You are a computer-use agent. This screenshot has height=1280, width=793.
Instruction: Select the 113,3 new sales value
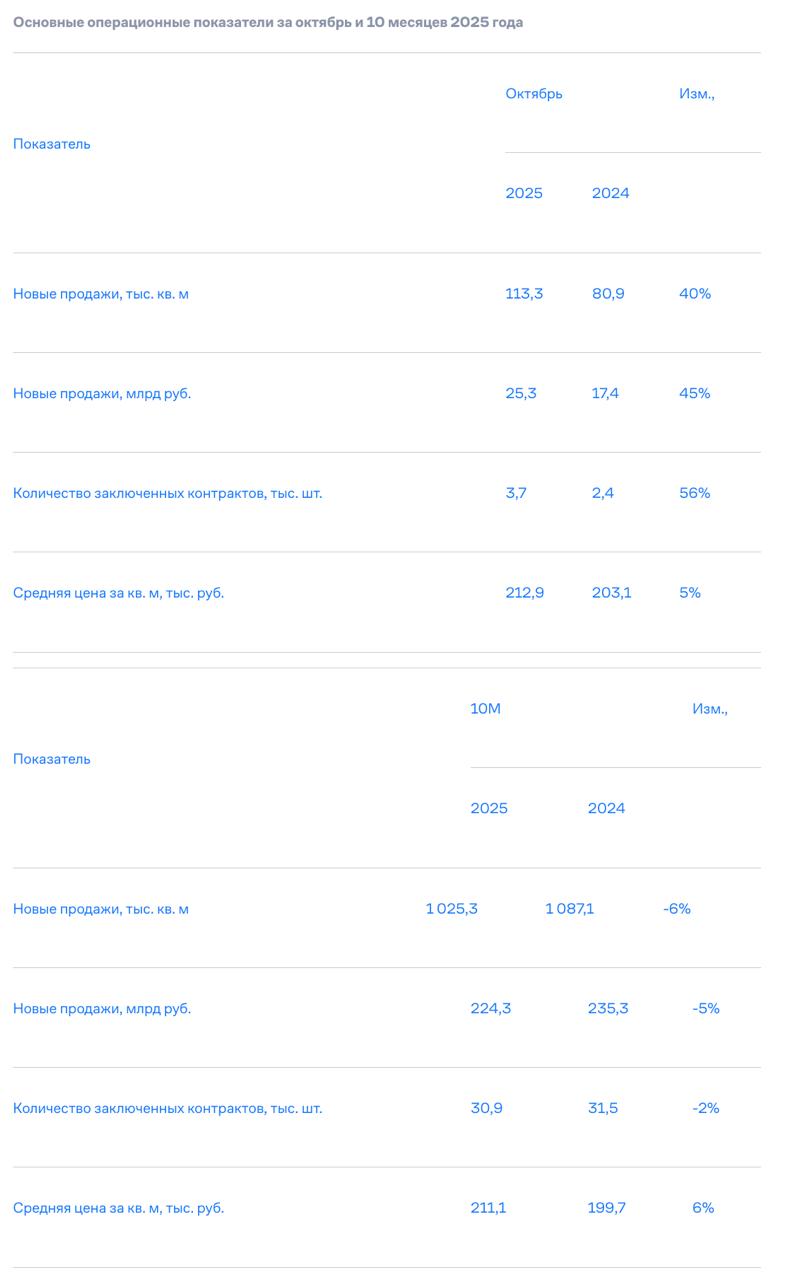click(524, 294)
